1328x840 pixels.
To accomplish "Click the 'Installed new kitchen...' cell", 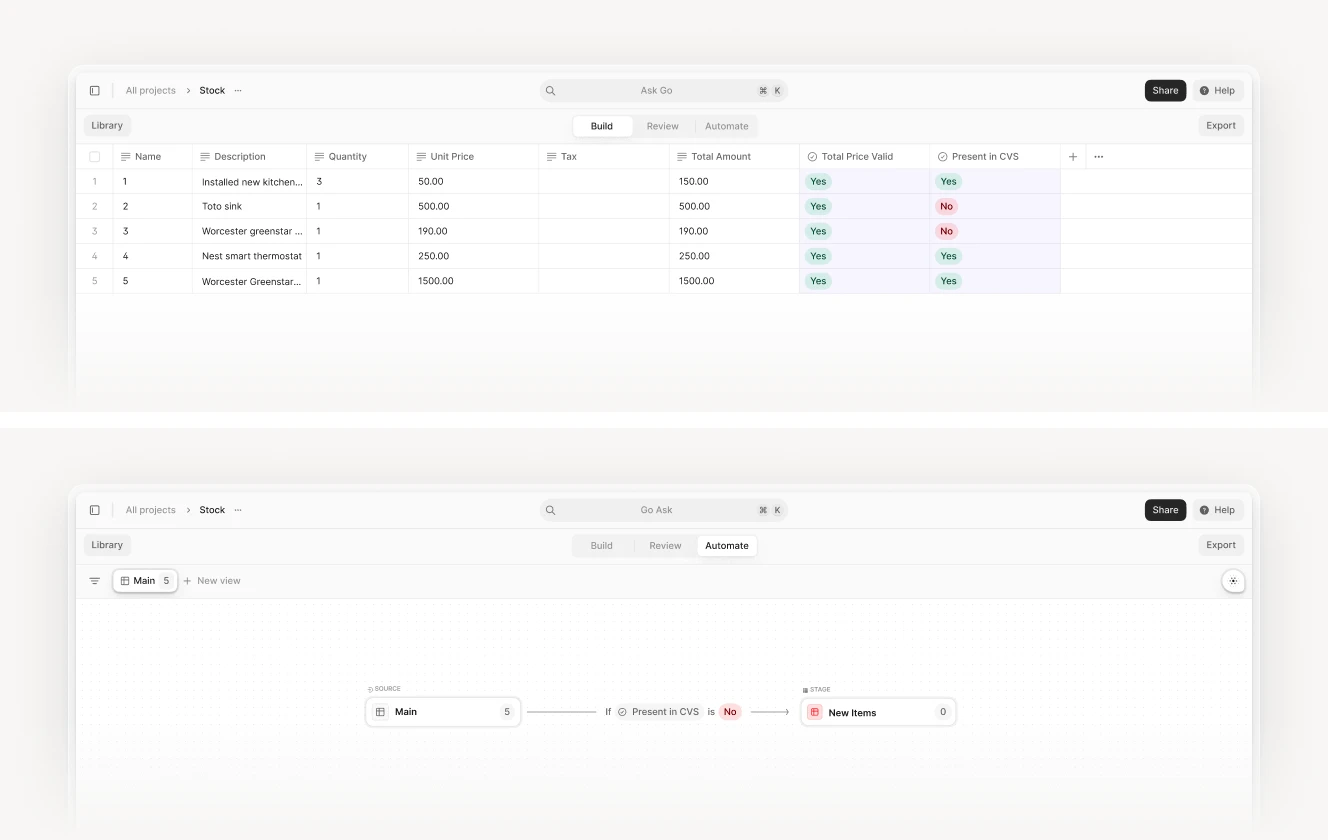I will click(250, 182).
